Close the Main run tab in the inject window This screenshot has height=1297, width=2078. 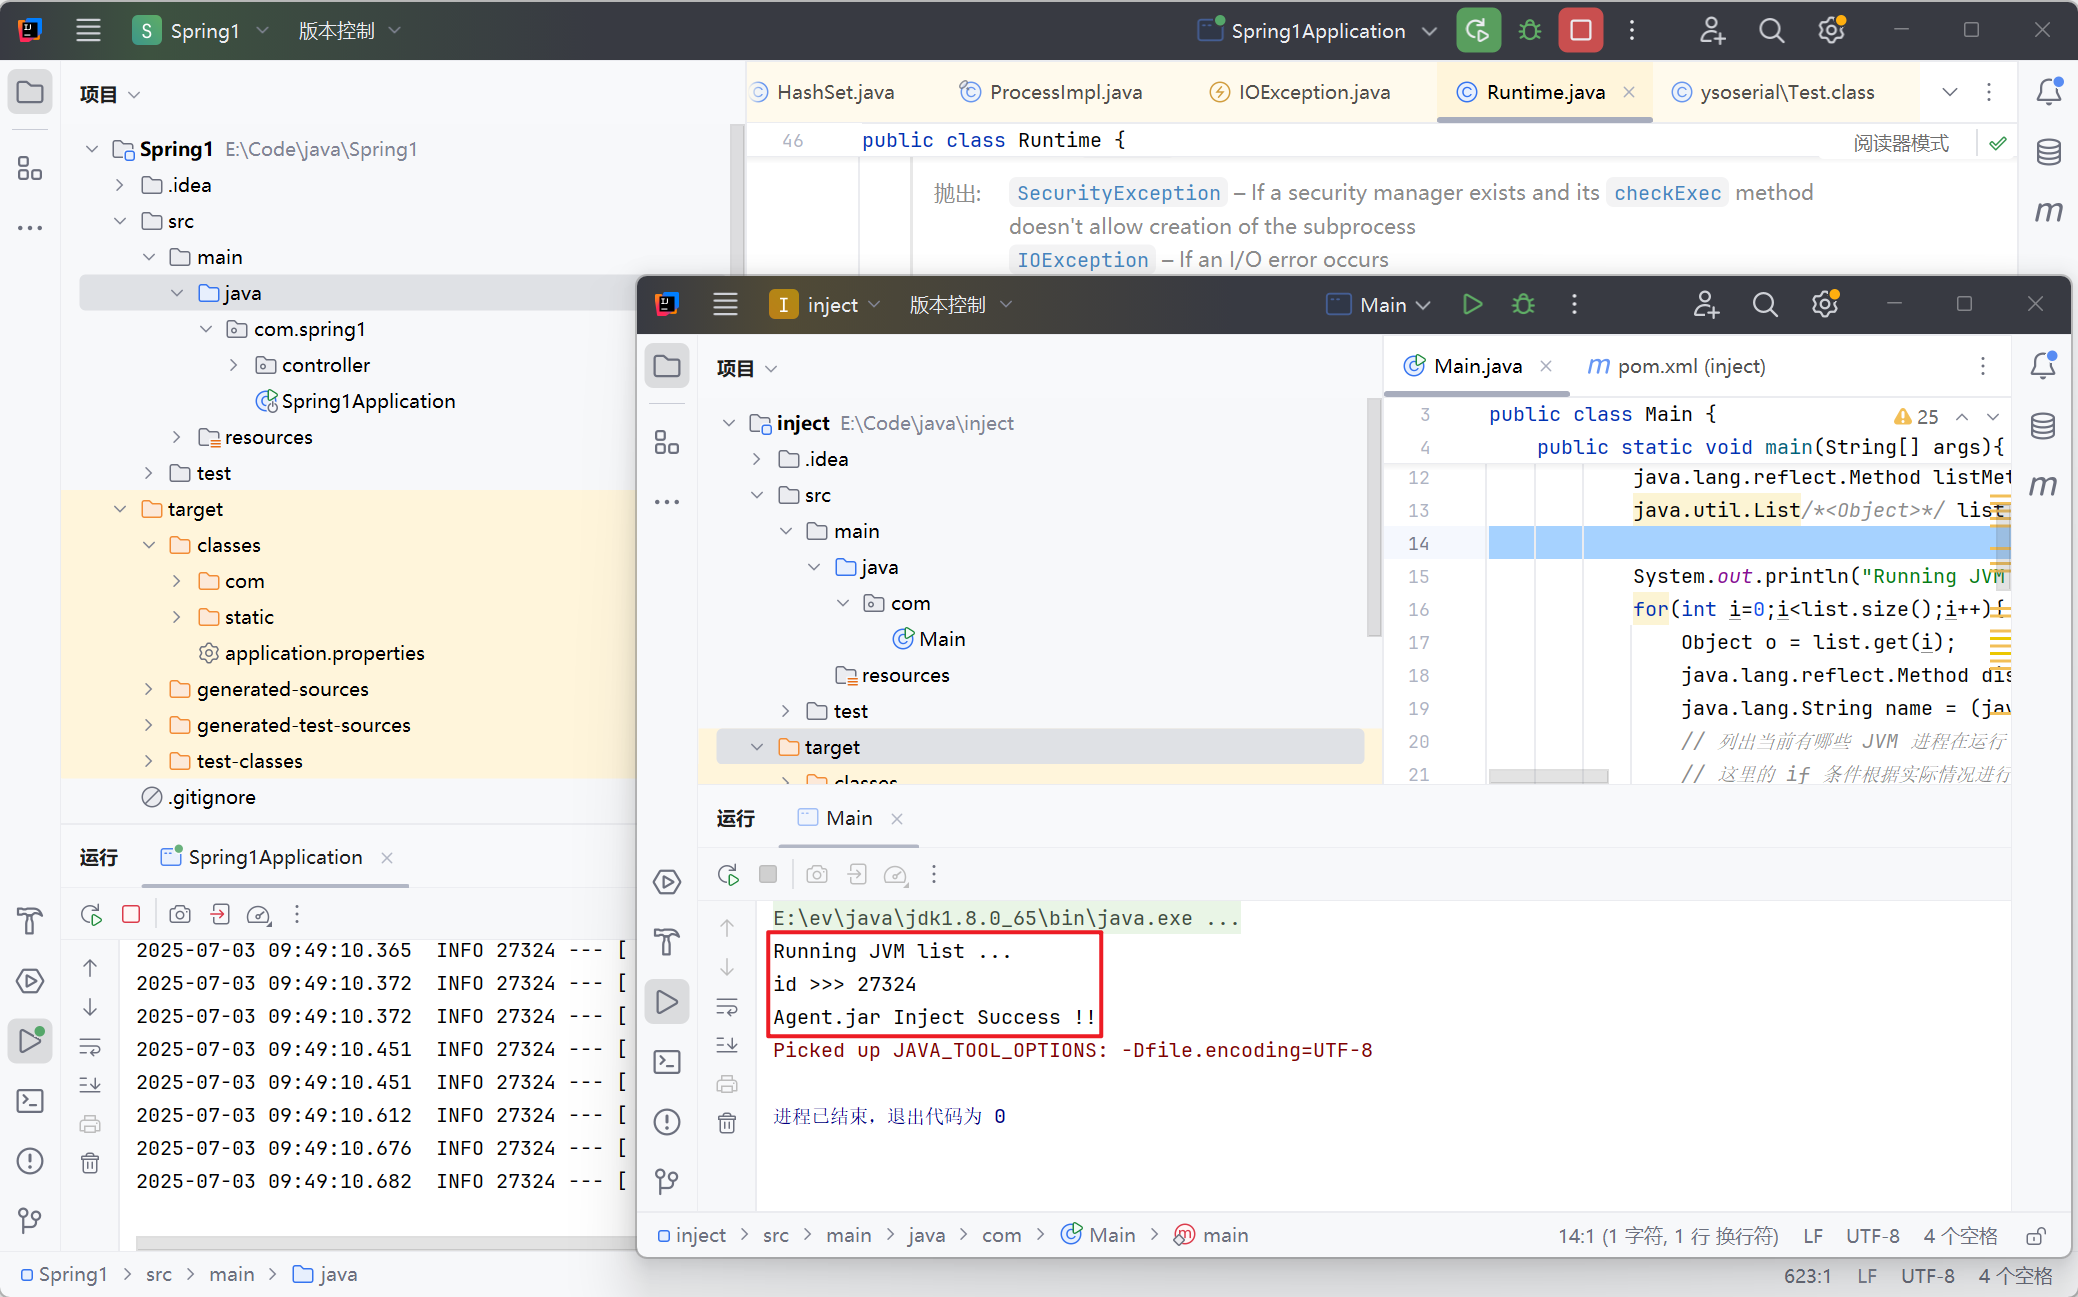click(897, 818)
